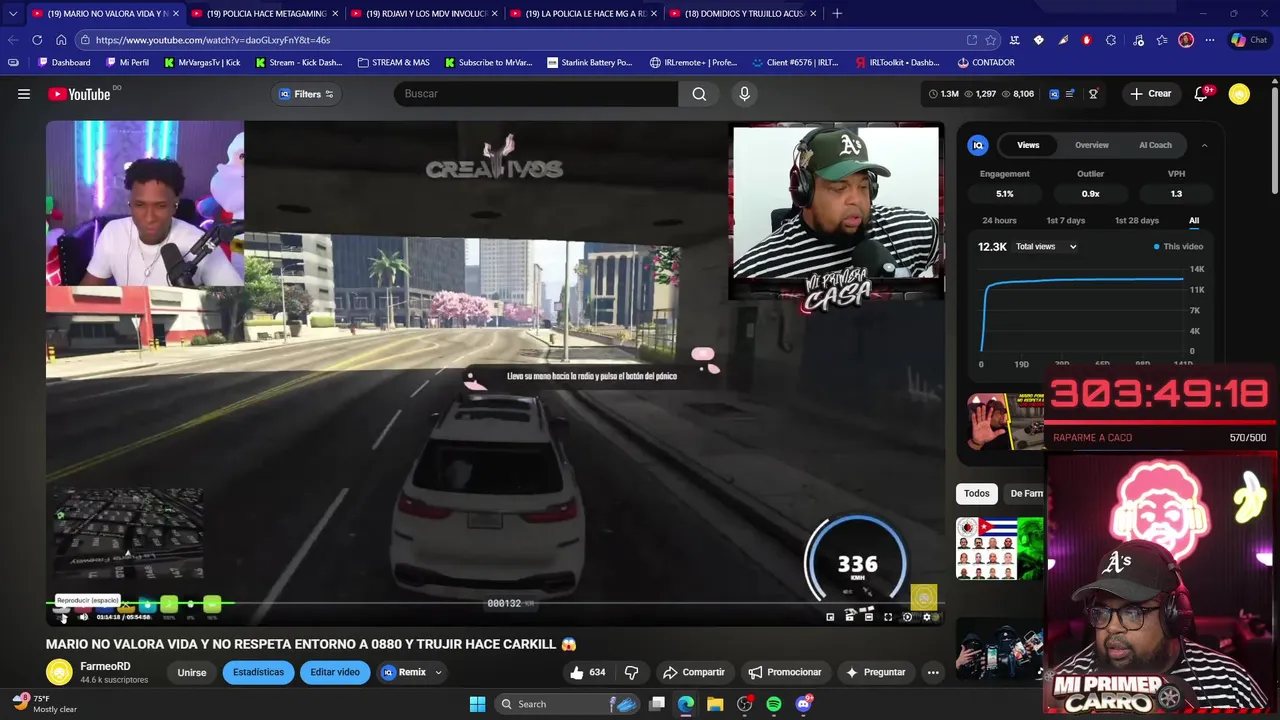1280x720 pixels.
Task: Open more actions three-dot menu
Action: click(x=933, y=672)
